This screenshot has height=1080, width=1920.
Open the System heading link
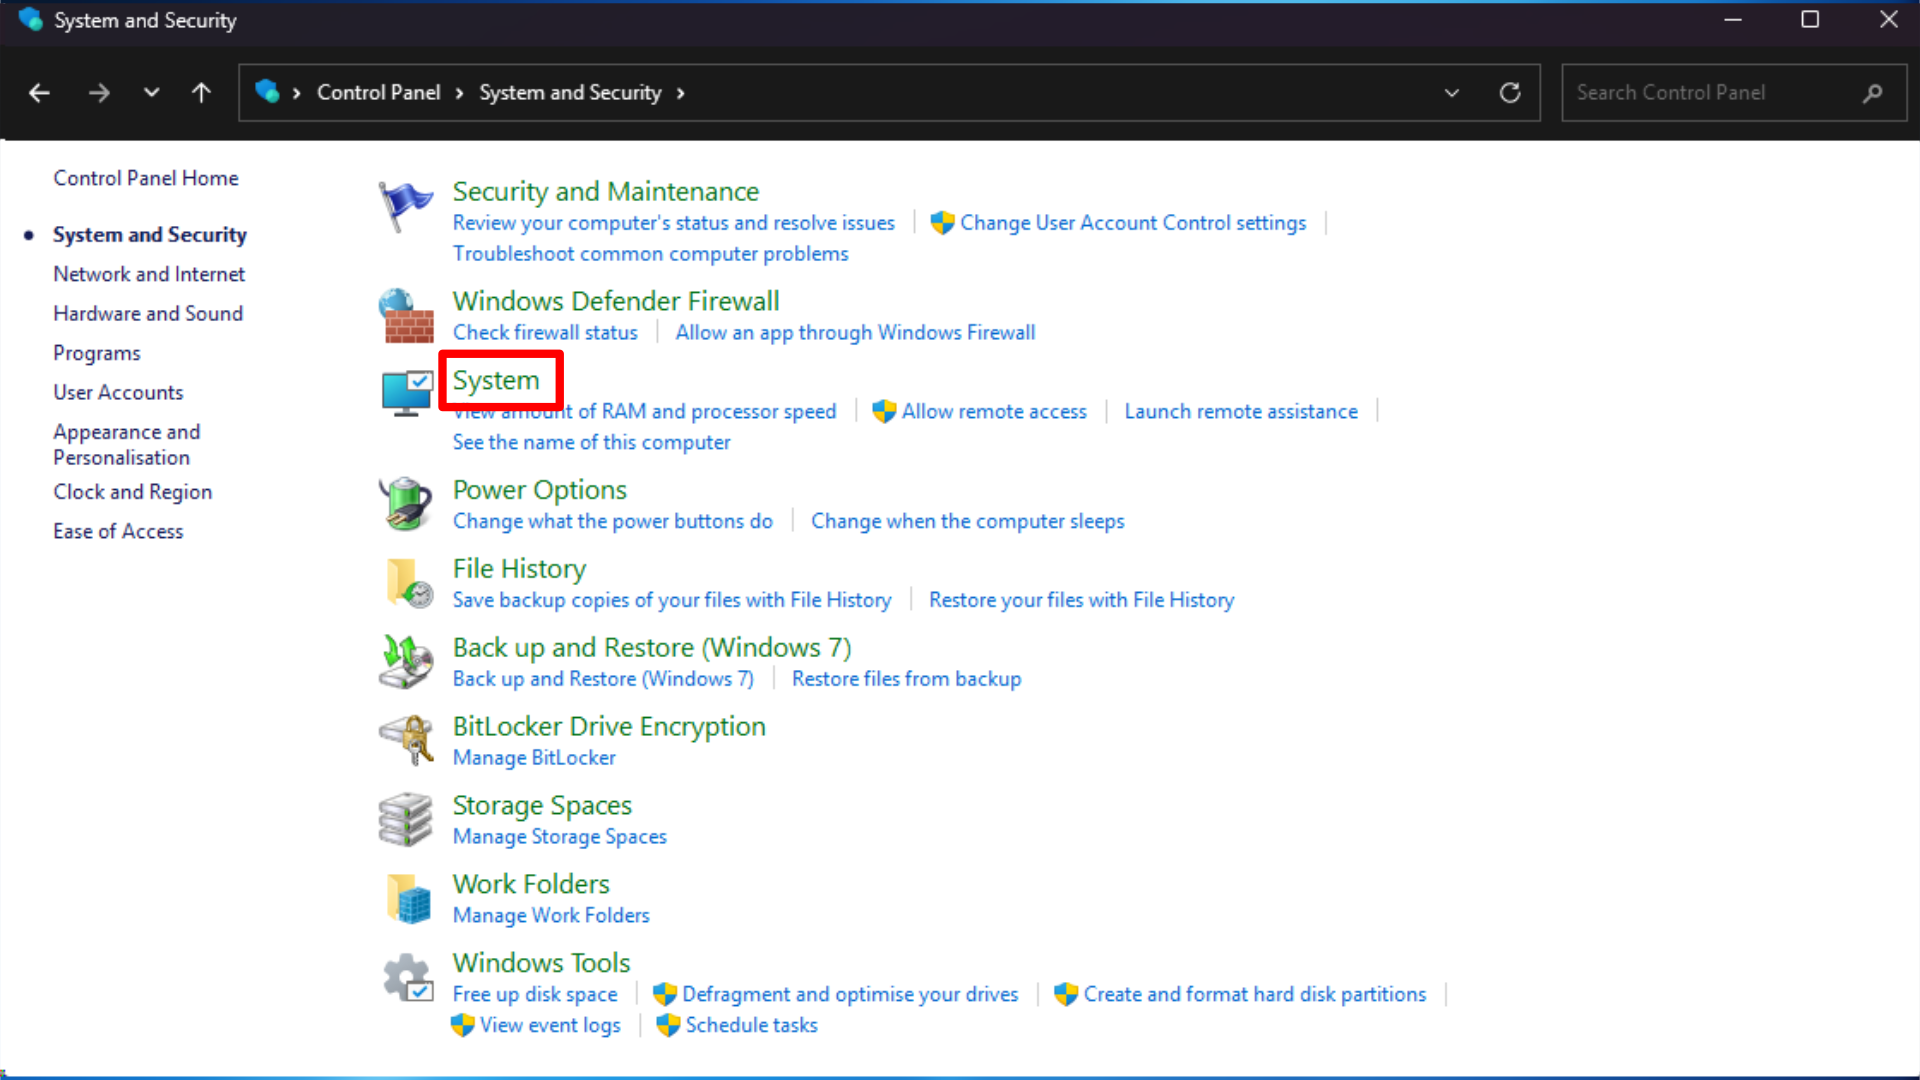(x=496, y=380)
